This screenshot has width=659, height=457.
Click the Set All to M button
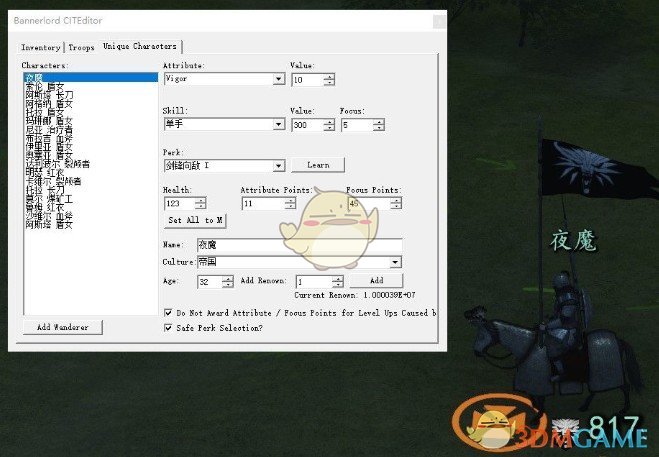pos(195,220)
